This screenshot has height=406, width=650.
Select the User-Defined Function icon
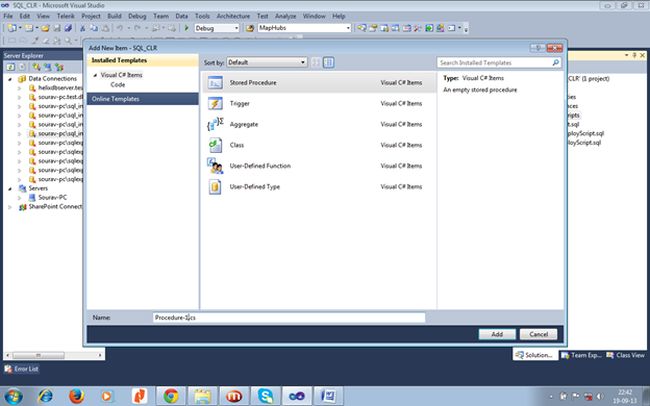click(215, 165)
